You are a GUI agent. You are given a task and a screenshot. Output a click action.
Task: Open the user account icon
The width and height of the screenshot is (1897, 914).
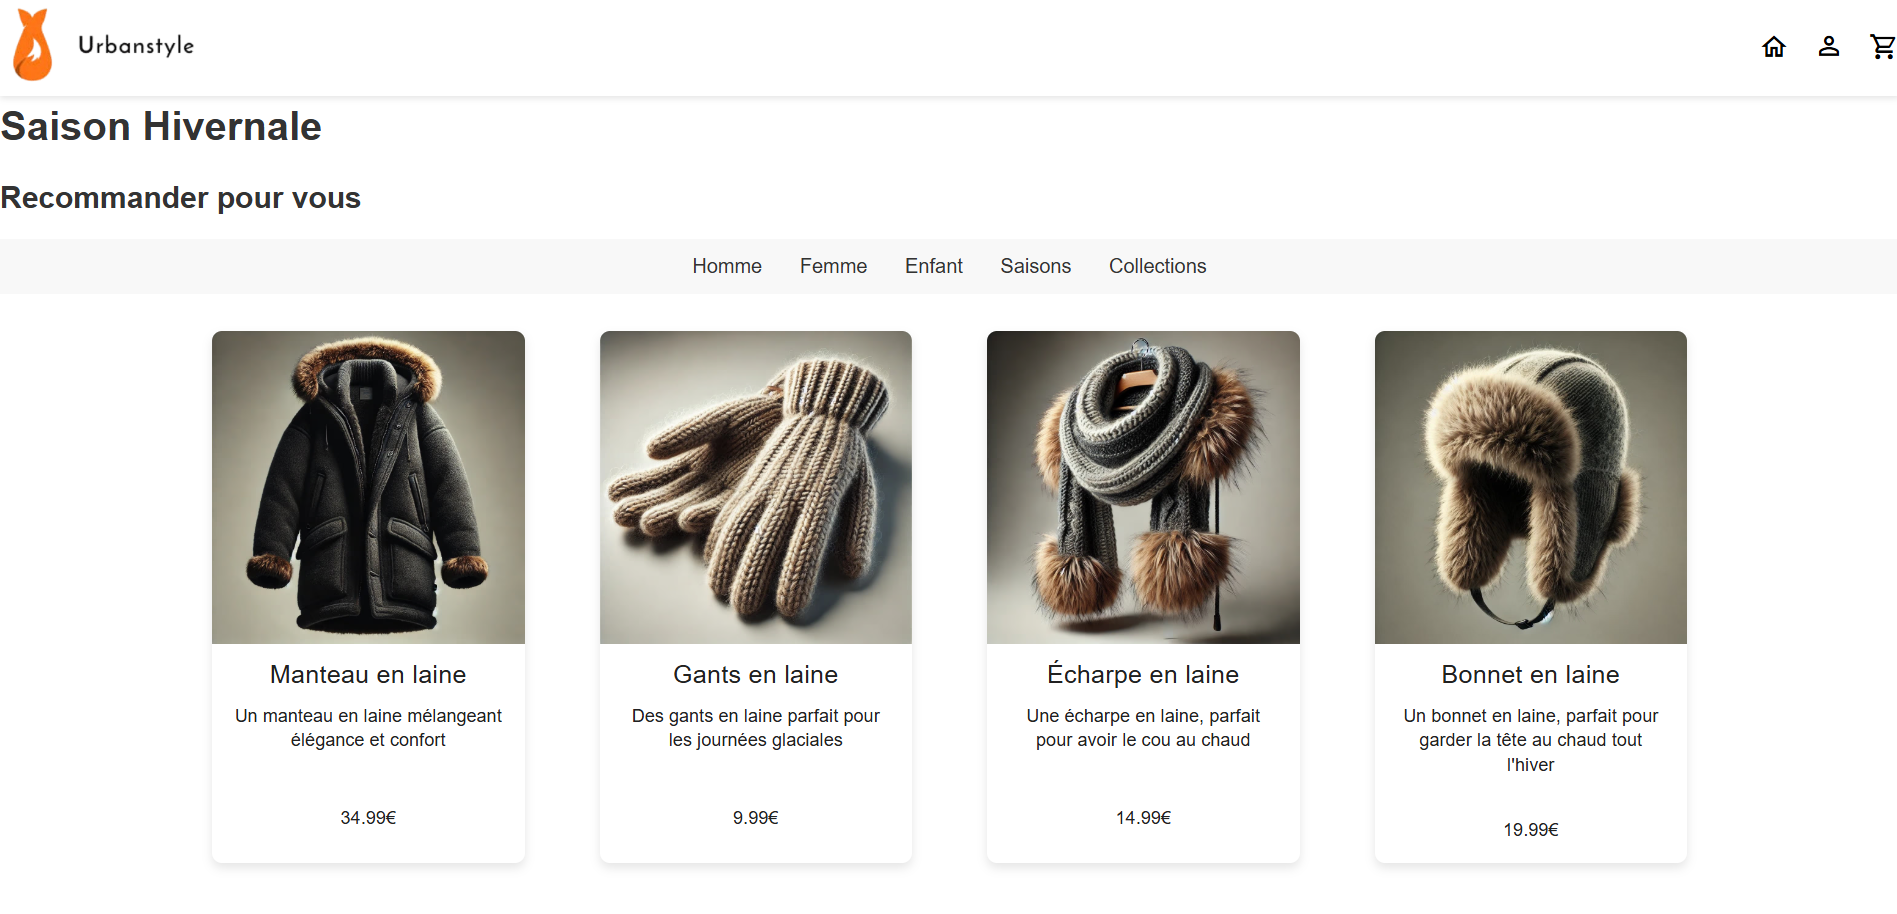pyautogui.click(x=1829, y=46)
